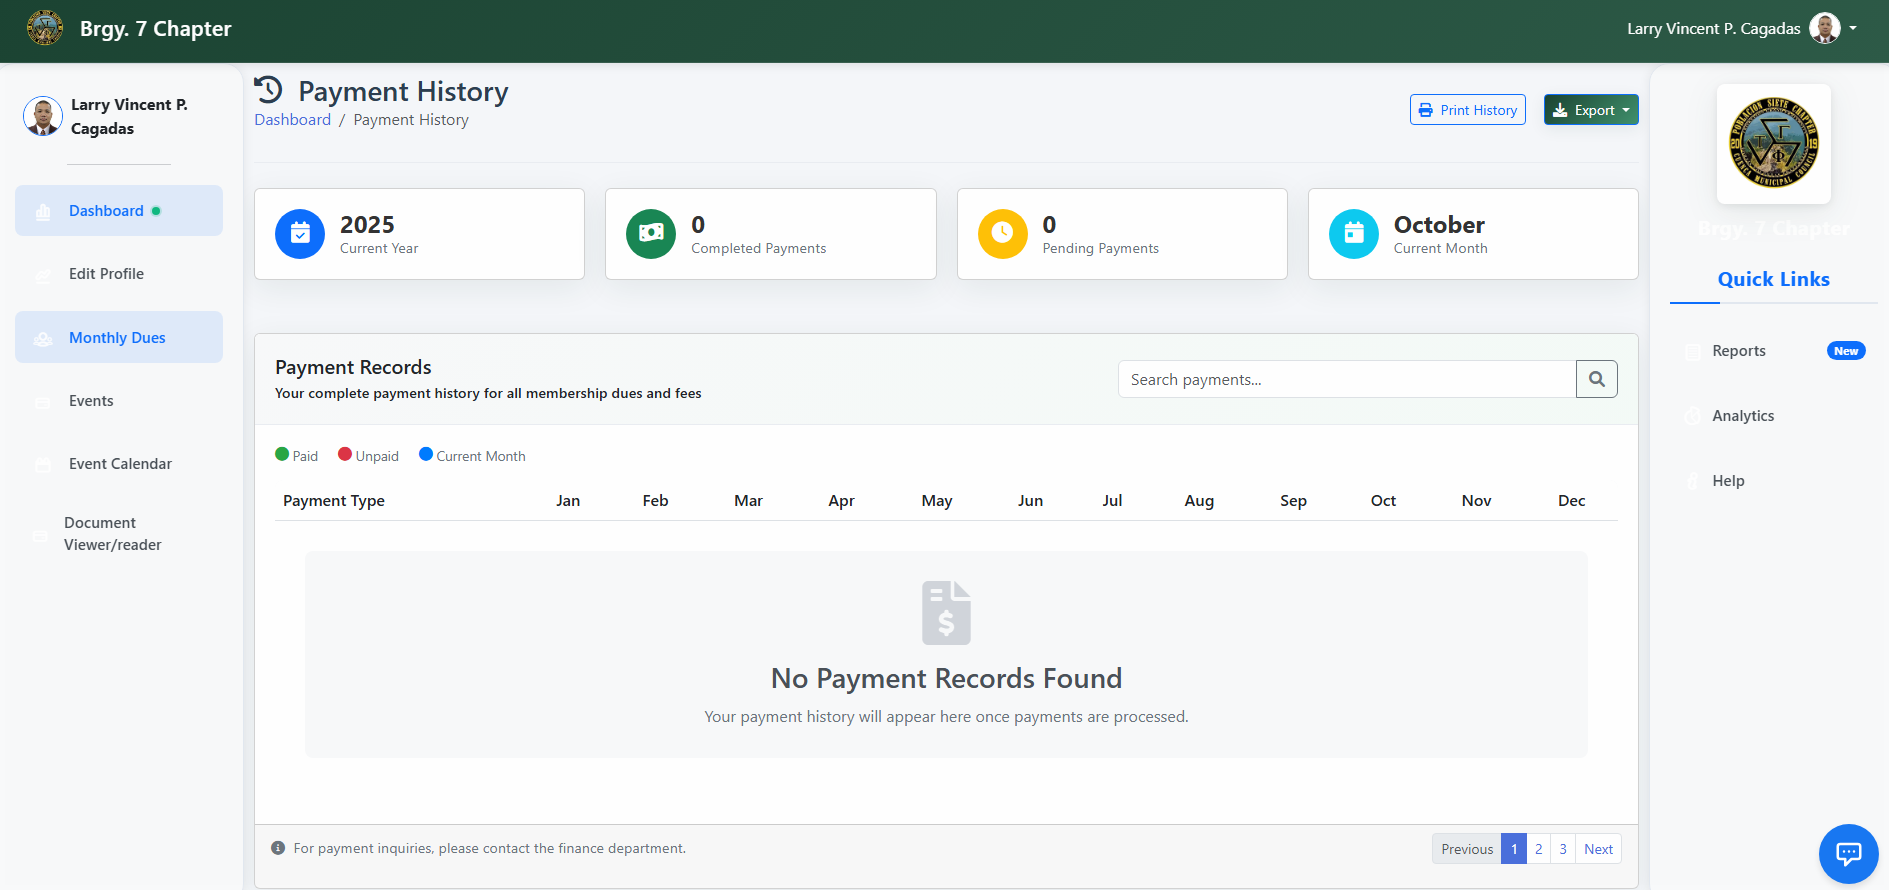Open the chat bubble widget
This screenshot has height=890, width=1889.
pos(1848,853)
